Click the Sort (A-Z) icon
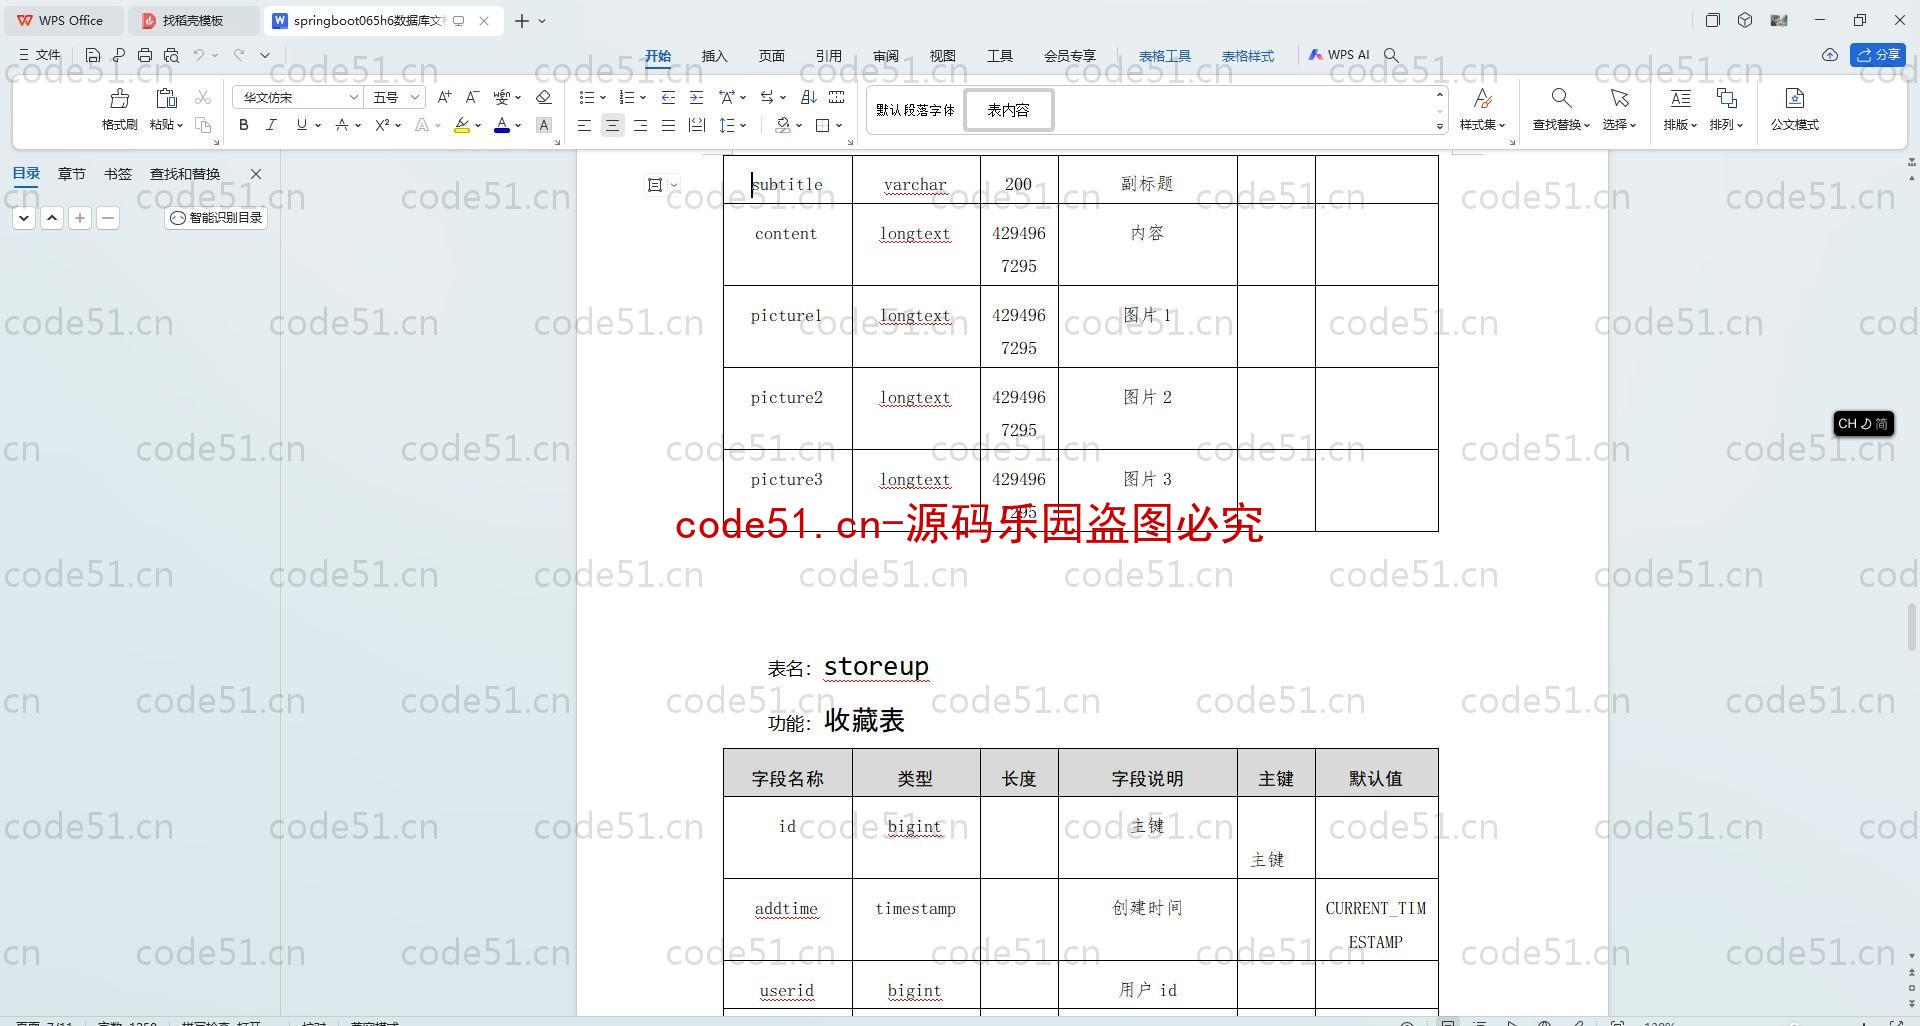Viewport: 1920px width, 1026px height. [x=809, y=97]
